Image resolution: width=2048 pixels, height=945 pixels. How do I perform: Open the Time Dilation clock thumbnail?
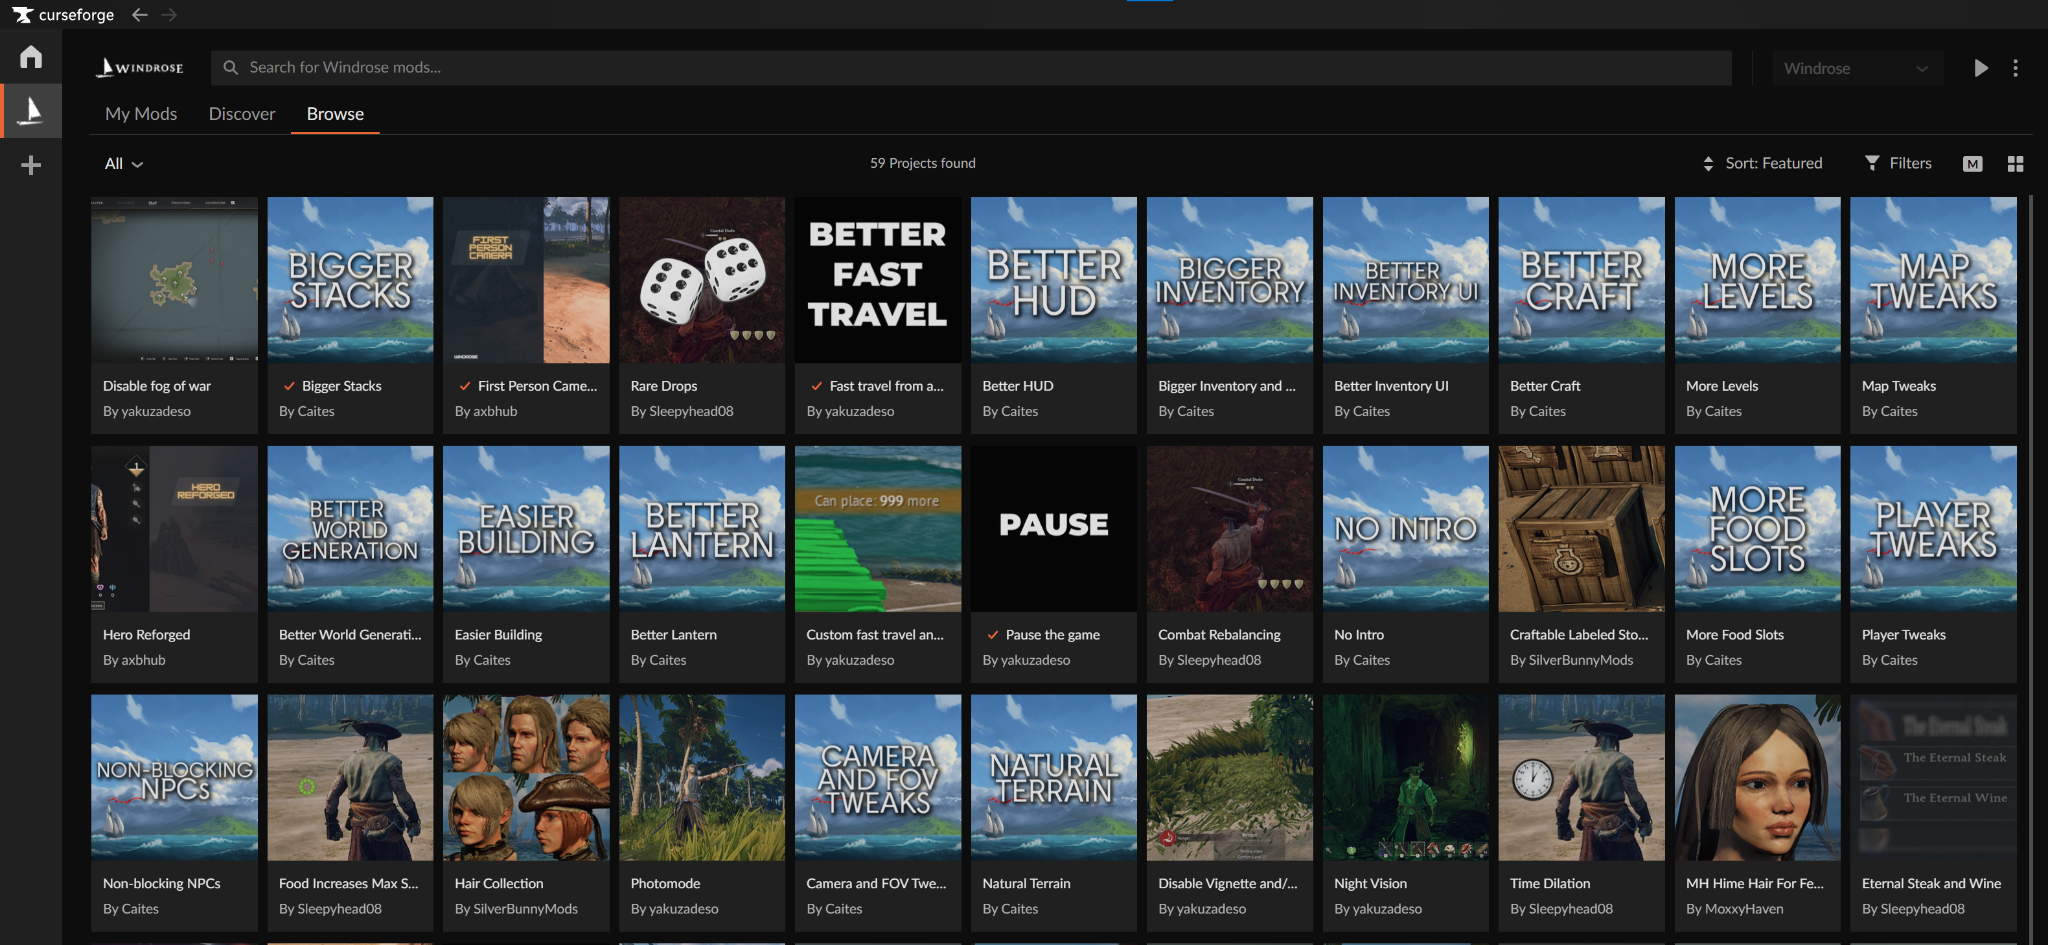point(1582,778)
